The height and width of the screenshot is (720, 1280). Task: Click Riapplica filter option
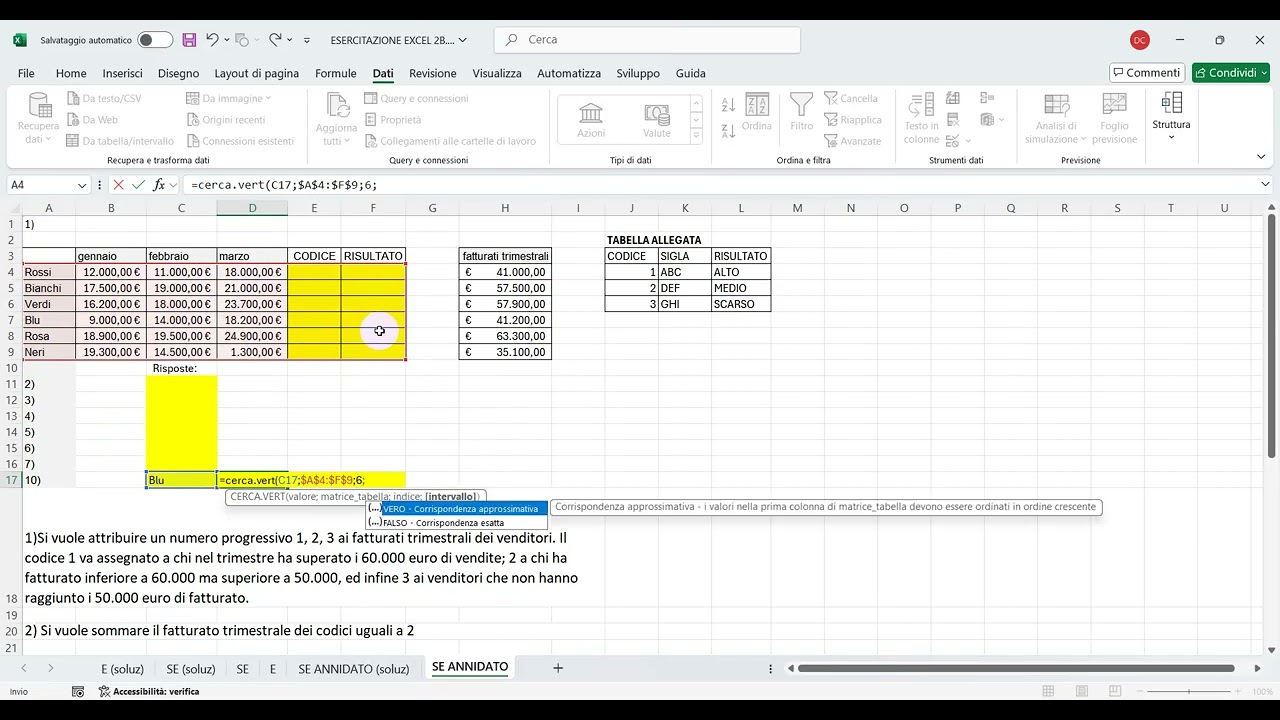point(853,120)
